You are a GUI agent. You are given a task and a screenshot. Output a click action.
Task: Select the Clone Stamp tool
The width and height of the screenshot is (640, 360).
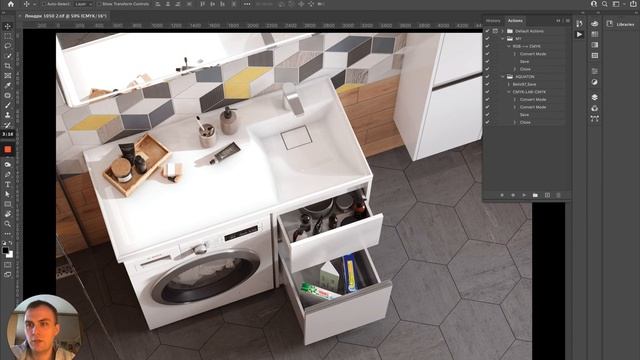pos(7,115)
